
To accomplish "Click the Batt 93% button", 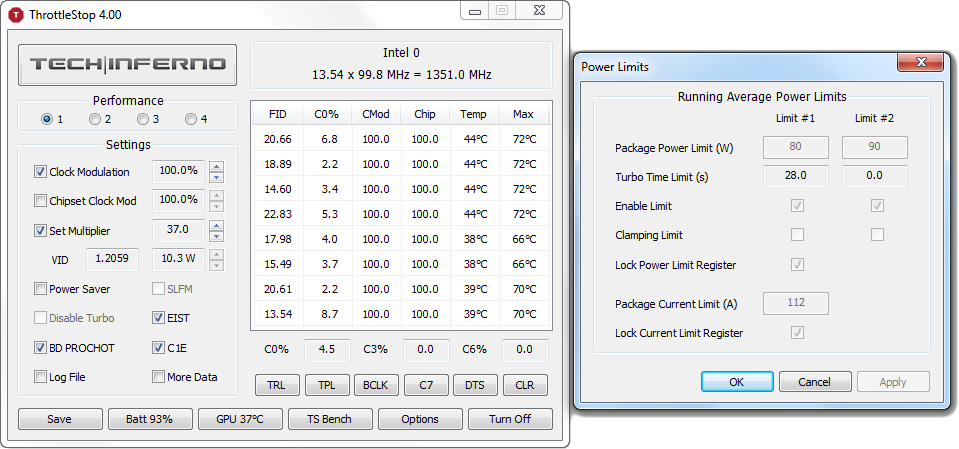I will [150, 419].
